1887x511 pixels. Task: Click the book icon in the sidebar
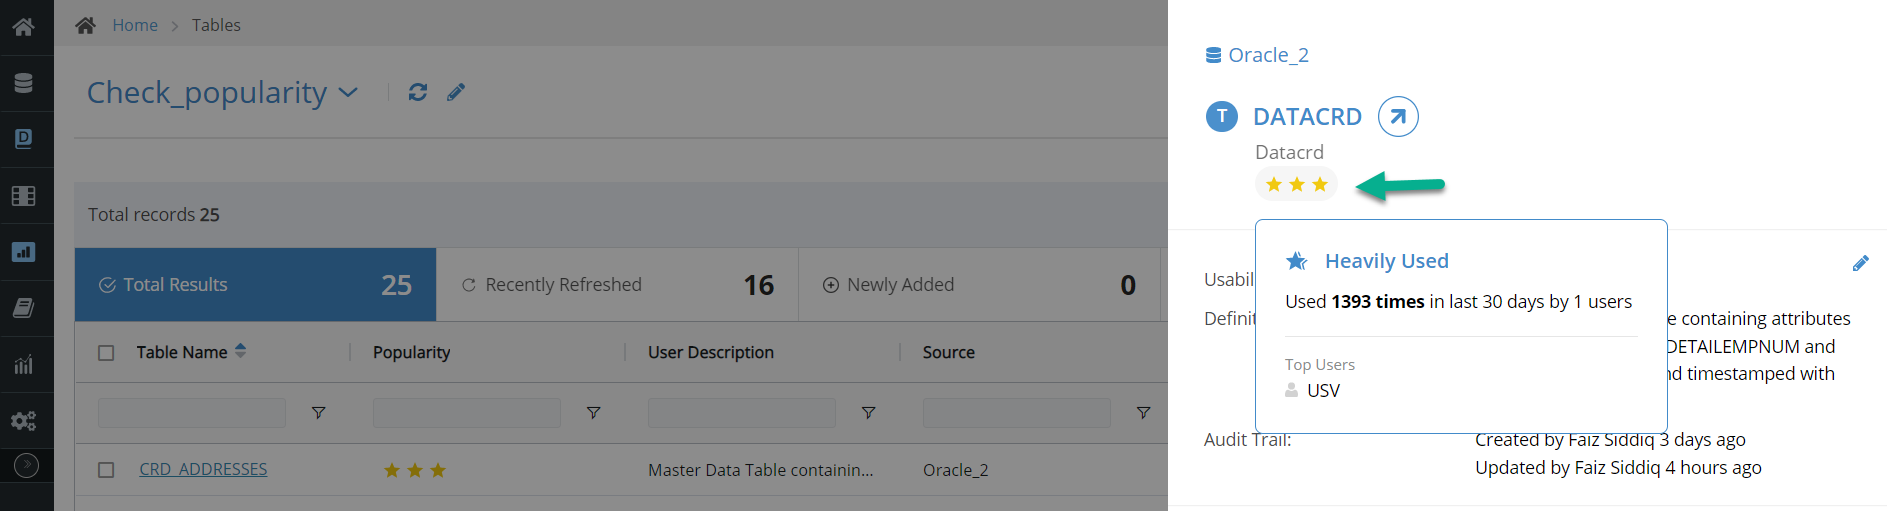click(24, 308)
